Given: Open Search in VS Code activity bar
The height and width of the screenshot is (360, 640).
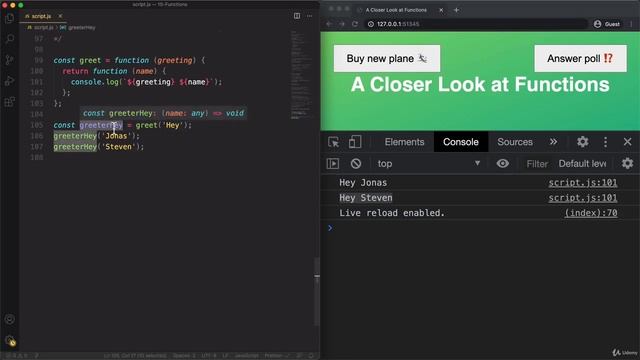Looking at the screenshot, I should (9, 39).
